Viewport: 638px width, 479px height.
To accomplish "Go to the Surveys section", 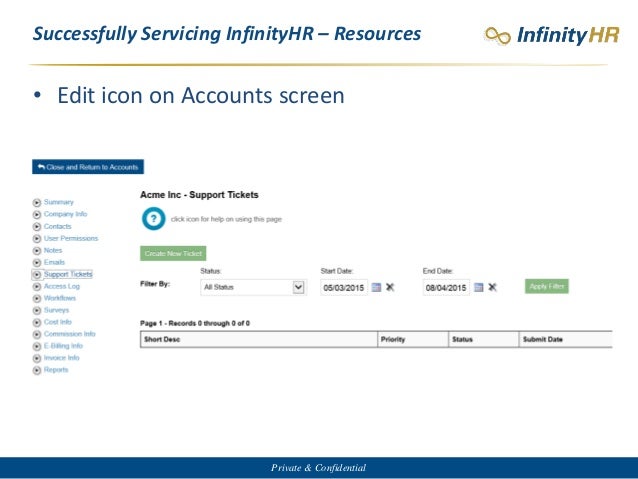I will [56, 310].
